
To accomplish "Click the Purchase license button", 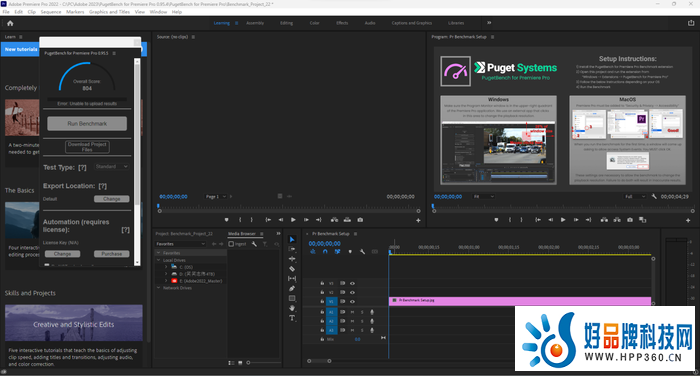I will pos(112,254).
